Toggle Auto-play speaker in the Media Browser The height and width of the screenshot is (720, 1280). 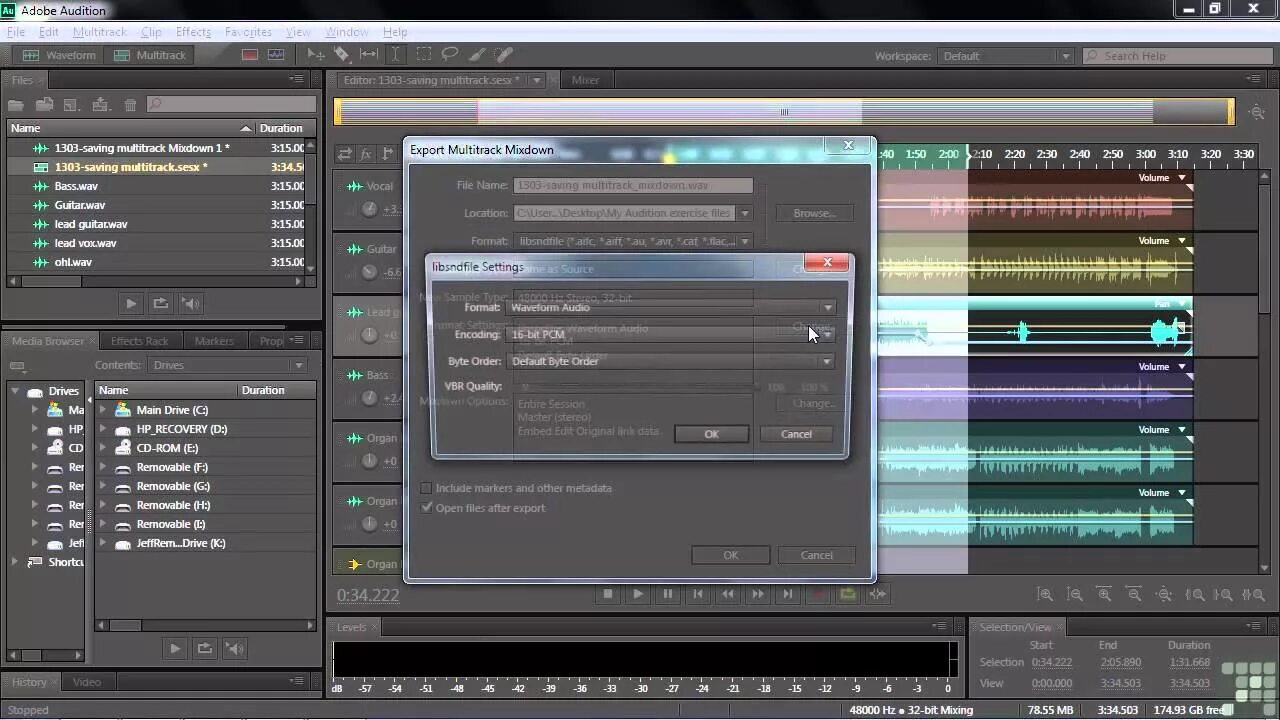235,648
